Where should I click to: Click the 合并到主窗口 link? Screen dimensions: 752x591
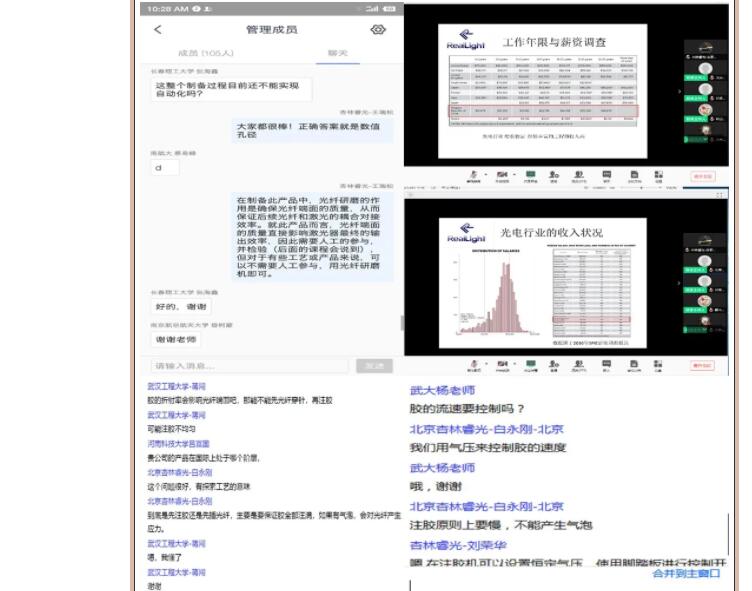tap(686, 573)
